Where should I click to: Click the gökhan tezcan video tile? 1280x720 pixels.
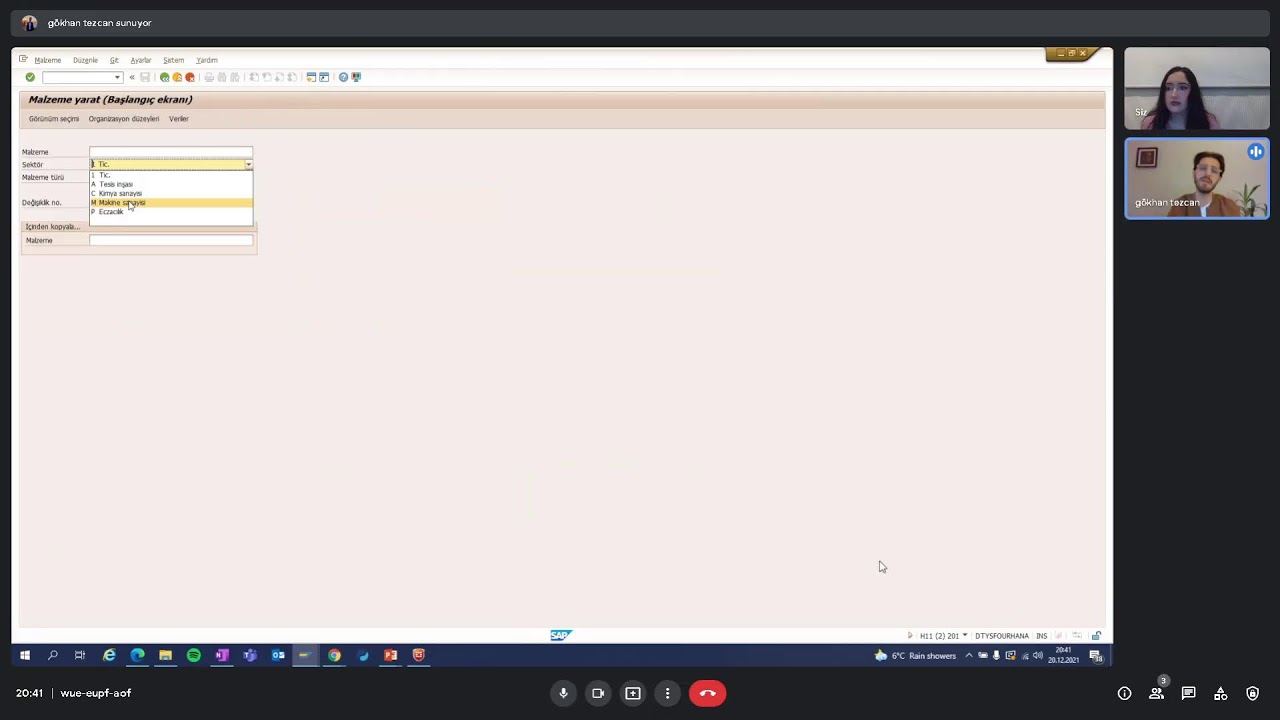[x=1197, y=178]
